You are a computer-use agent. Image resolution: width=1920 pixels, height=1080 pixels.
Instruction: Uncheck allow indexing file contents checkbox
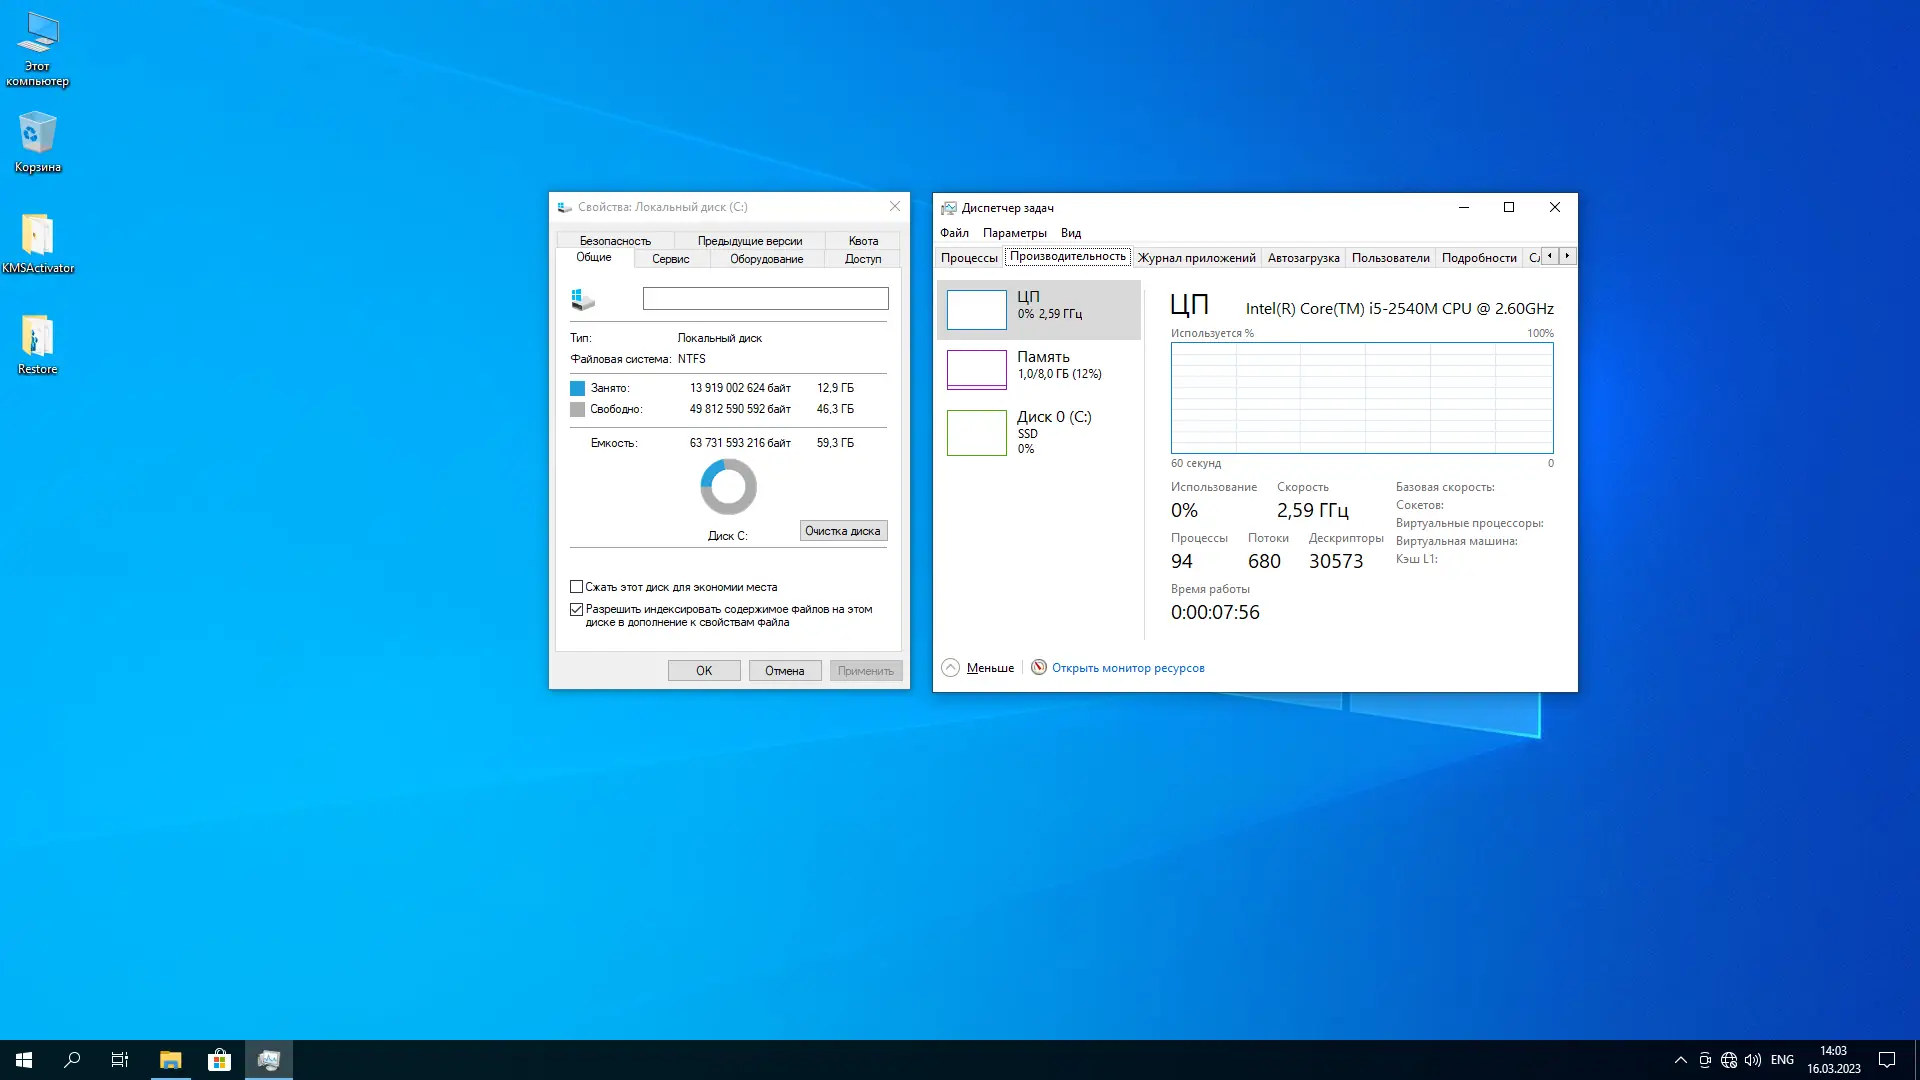coord(577,609)
